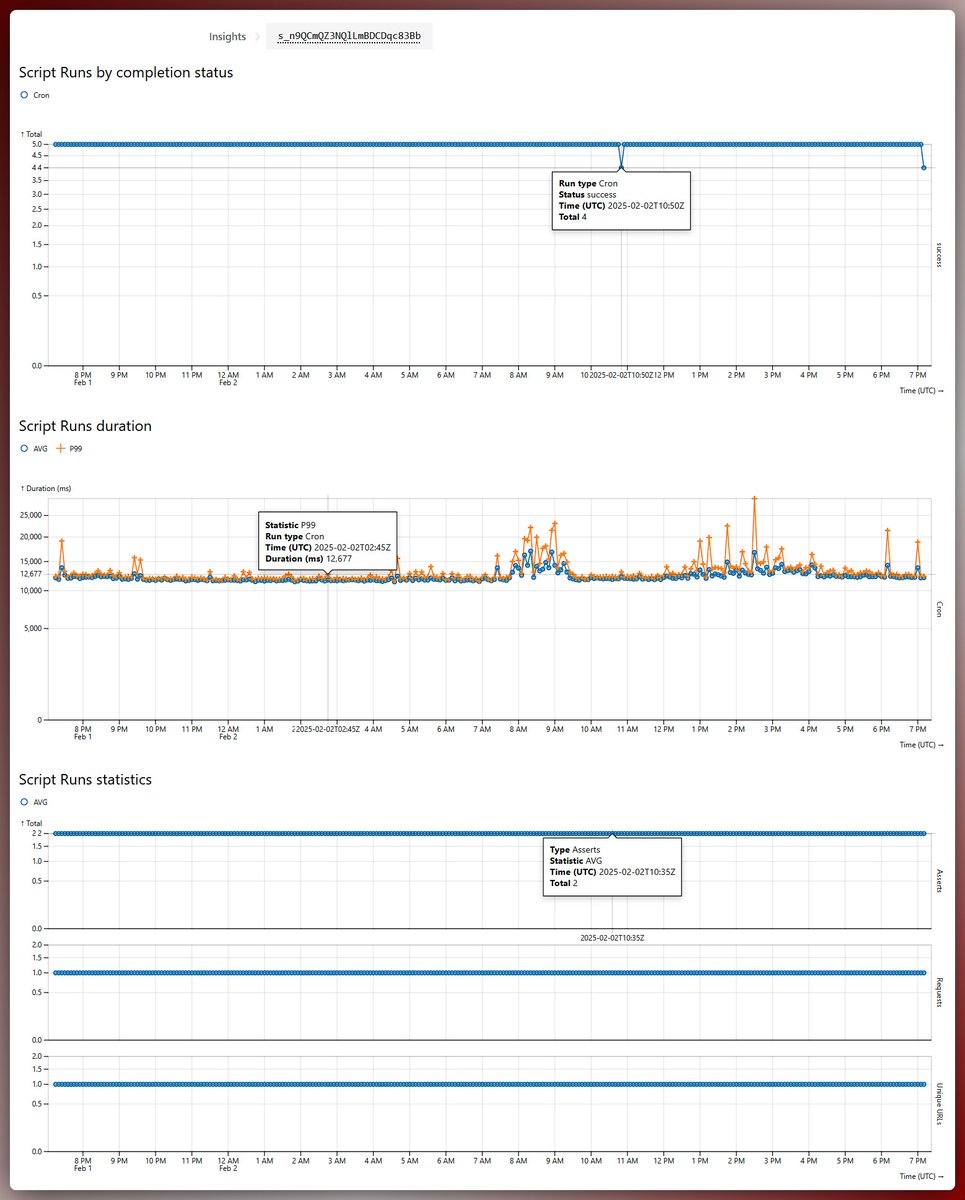Click the 'Script Runs by completion status' heading
Image resolution: width=965 pixels, height=1200 pixels.
point(126,72)
